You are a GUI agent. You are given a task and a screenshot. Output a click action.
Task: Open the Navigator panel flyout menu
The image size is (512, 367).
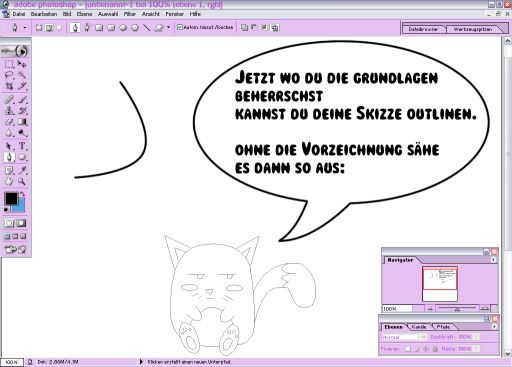click(493, 260)
